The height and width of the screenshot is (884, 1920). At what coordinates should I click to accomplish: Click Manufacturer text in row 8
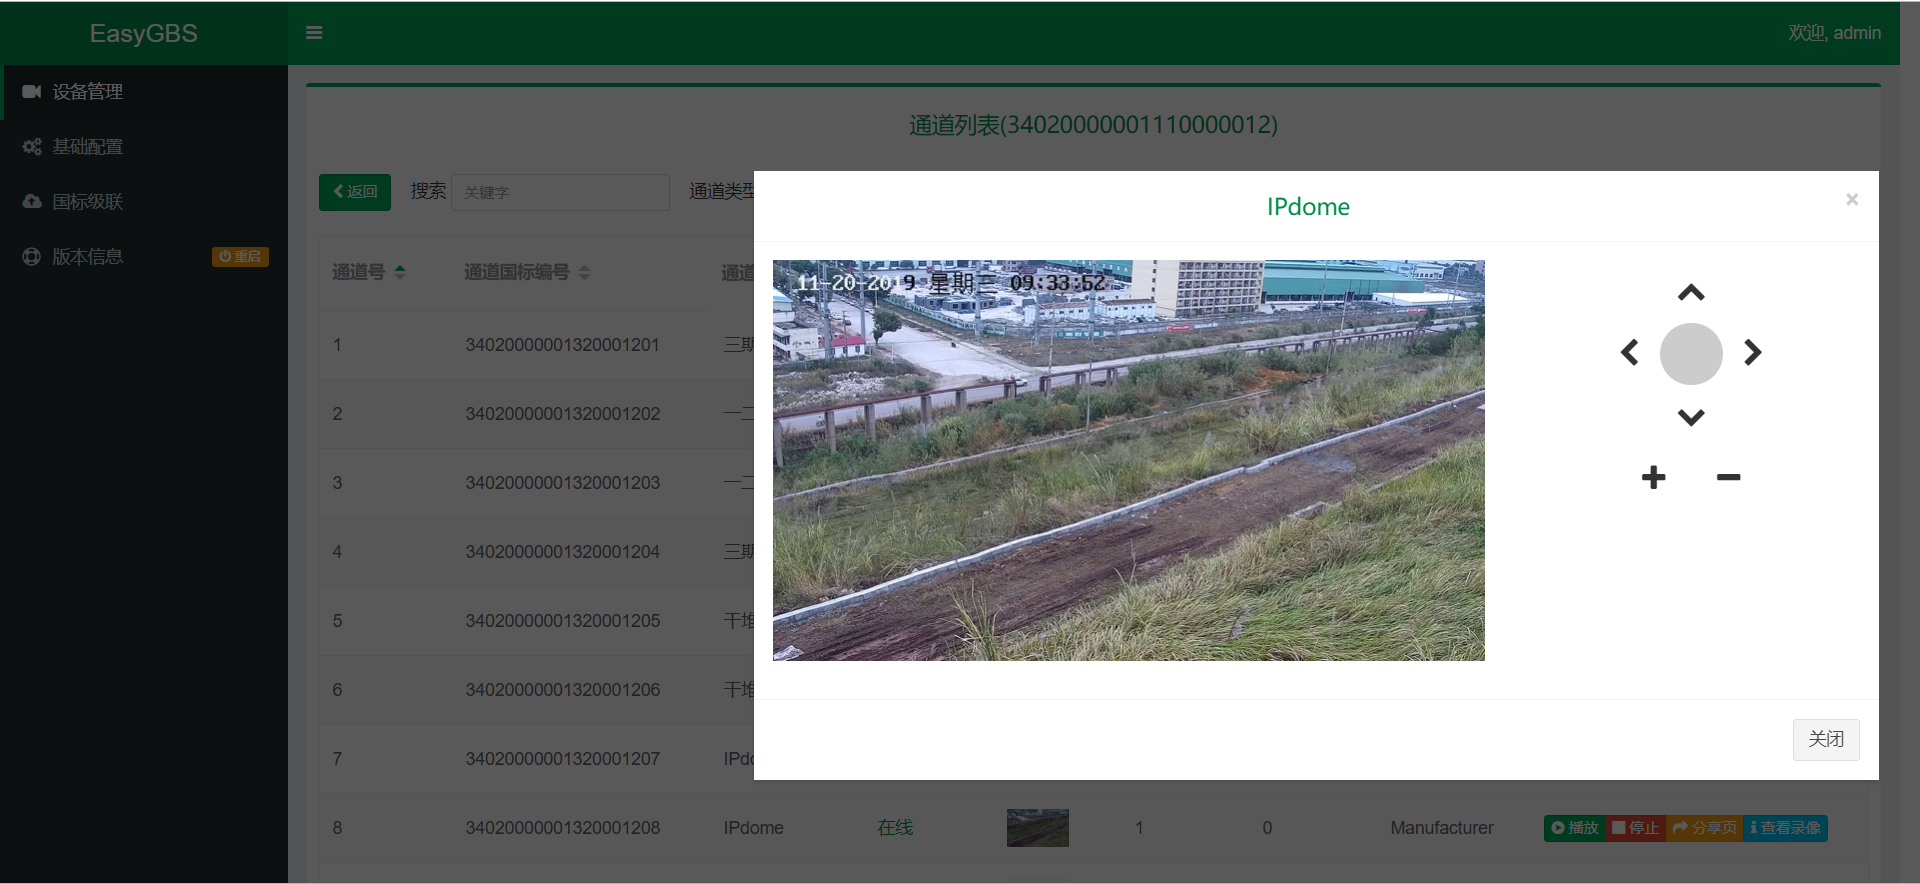(1442, 828)
